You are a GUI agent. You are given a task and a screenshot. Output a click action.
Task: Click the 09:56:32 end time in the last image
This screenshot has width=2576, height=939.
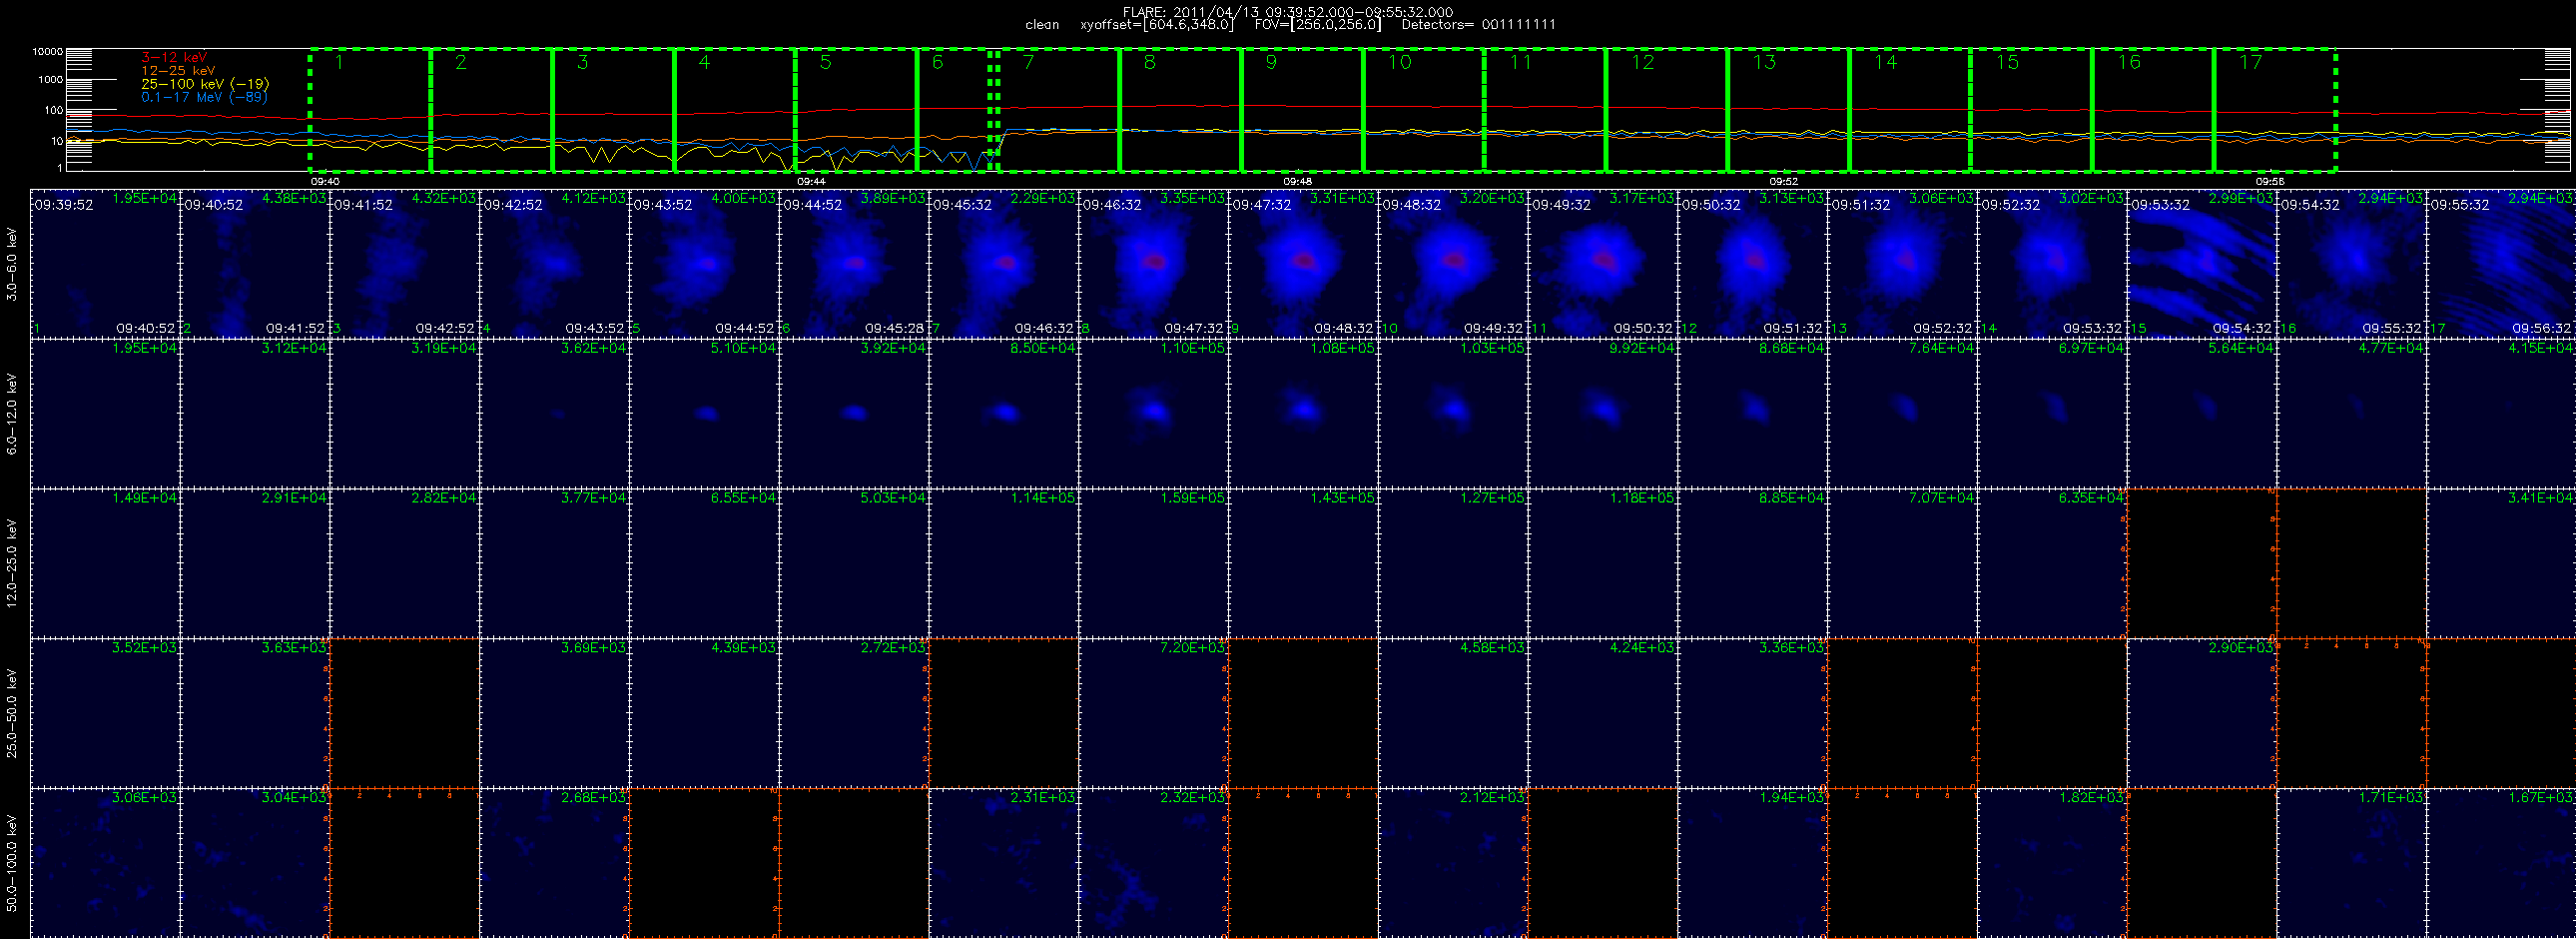pos(2542,328)
